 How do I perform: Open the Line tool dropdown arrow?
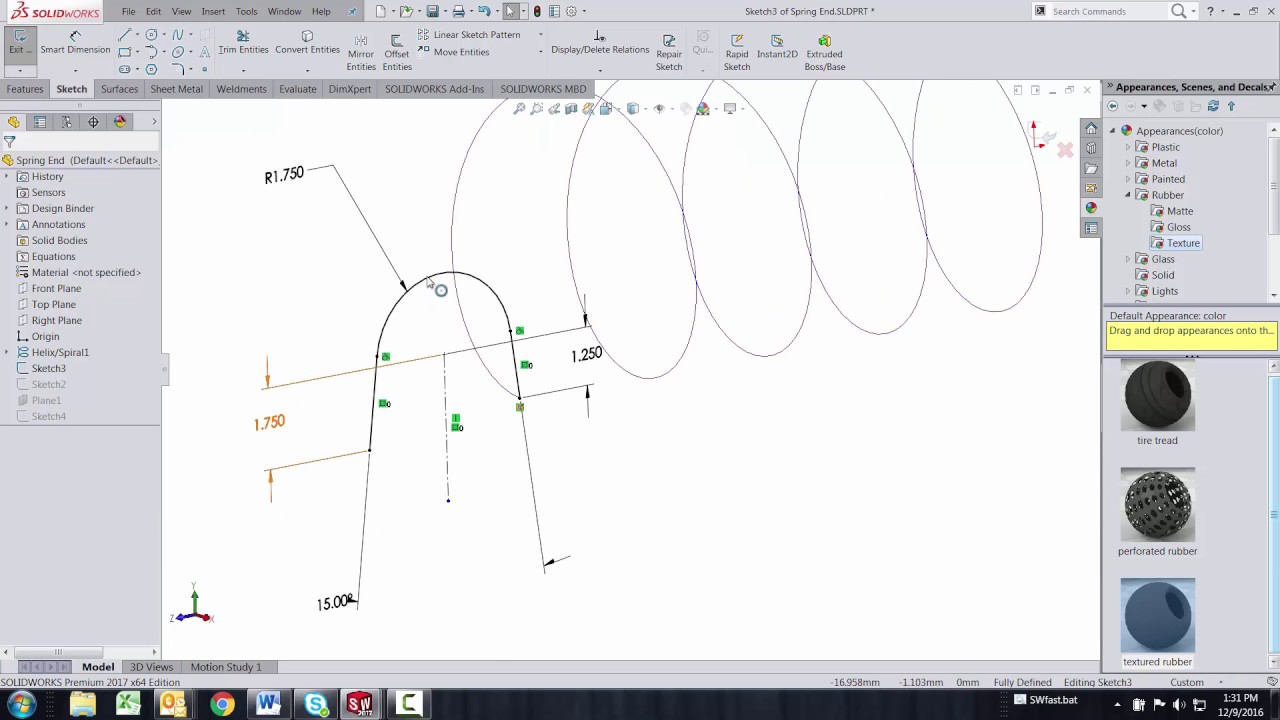(137, 35)
